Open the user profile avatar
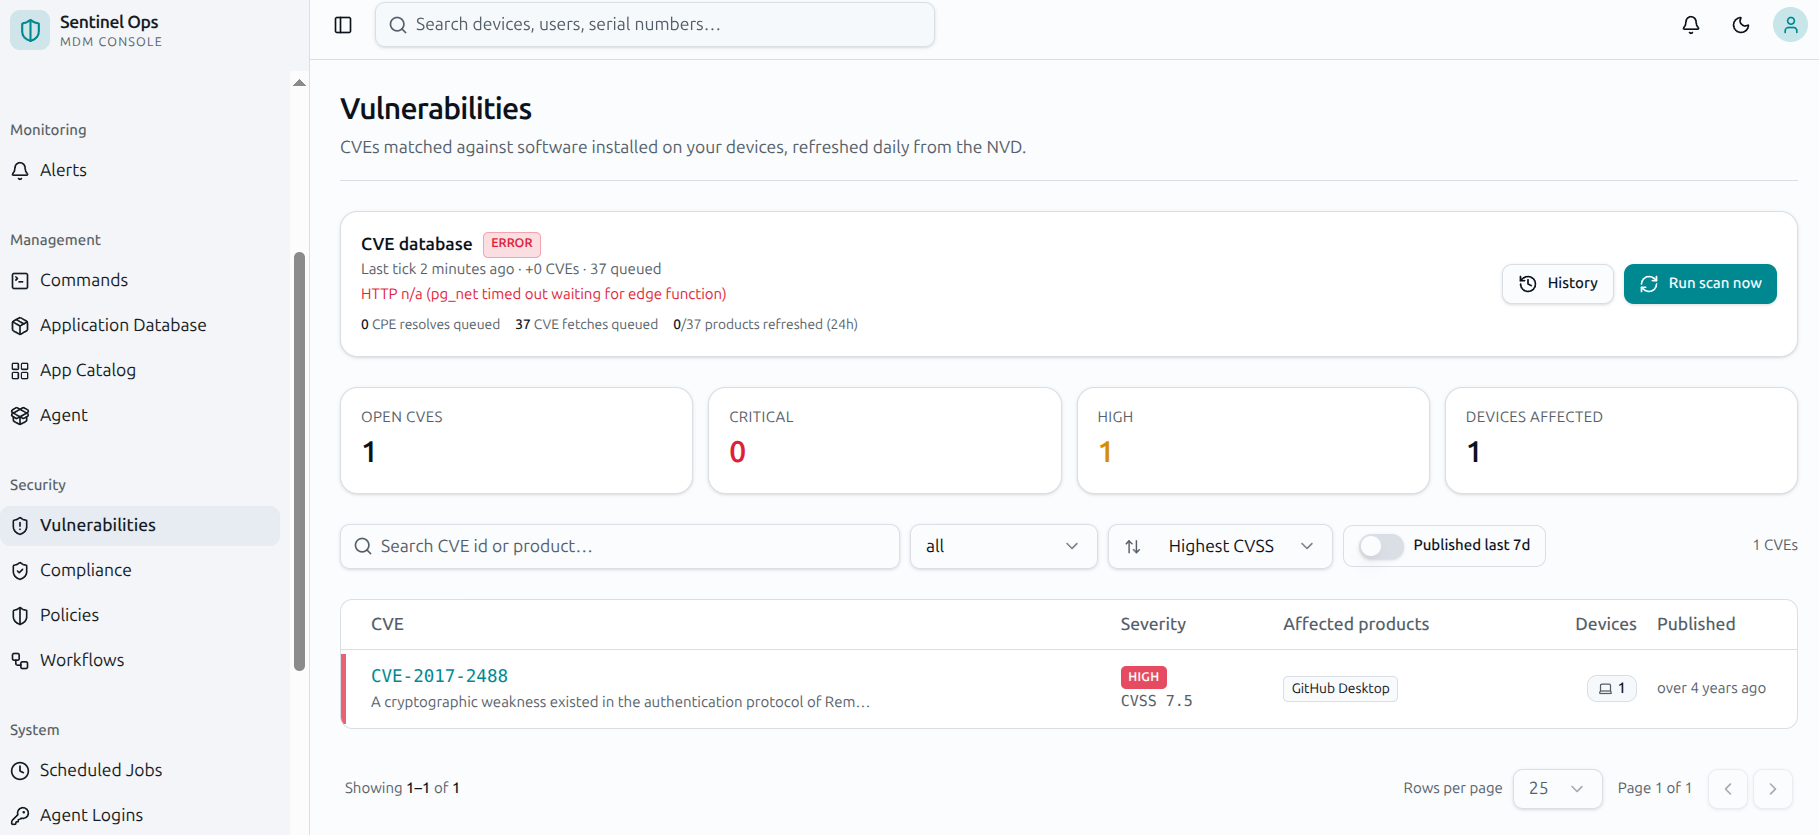Screen dimensions: 1819x835 click(x=1790, y=25)
